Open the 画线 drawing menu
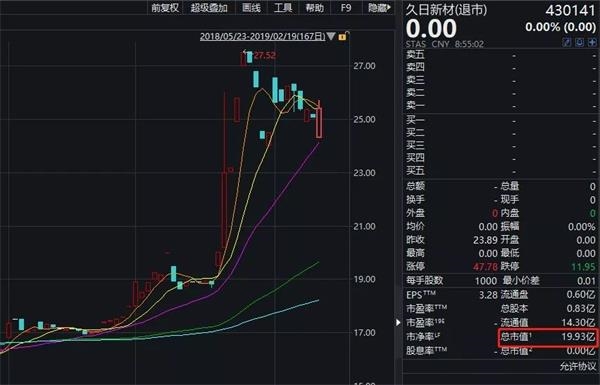600x385 pixels. (x=251, y=8)
